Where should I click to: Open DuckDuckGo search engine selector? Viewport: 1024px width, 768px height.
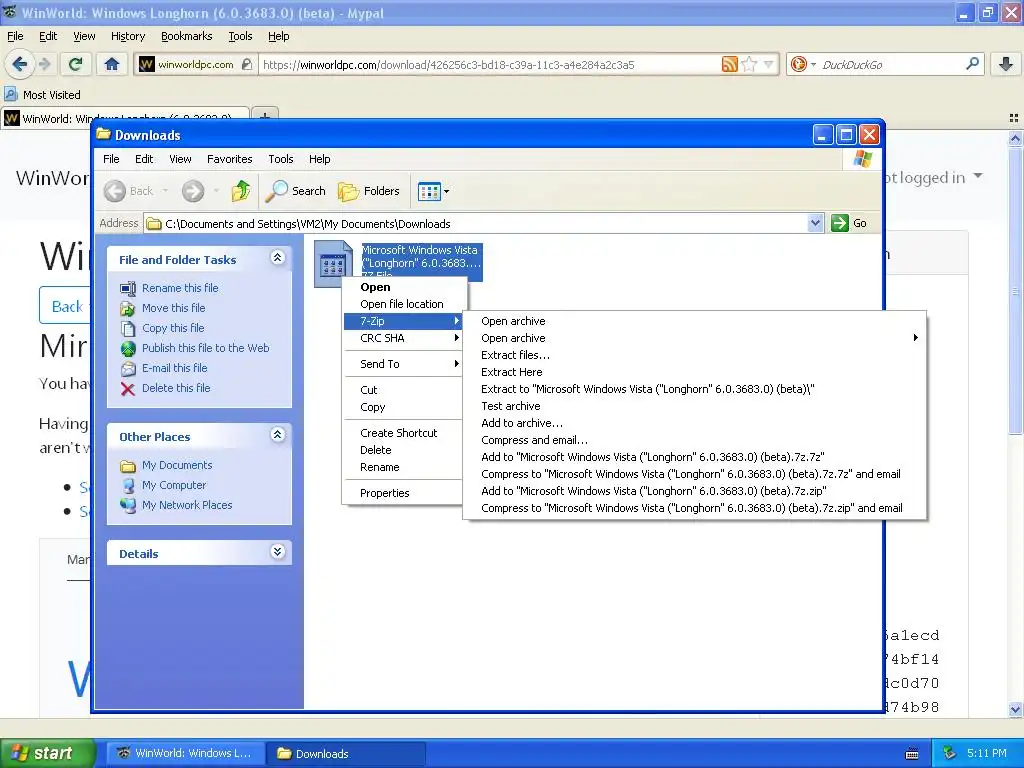[803, 64]
